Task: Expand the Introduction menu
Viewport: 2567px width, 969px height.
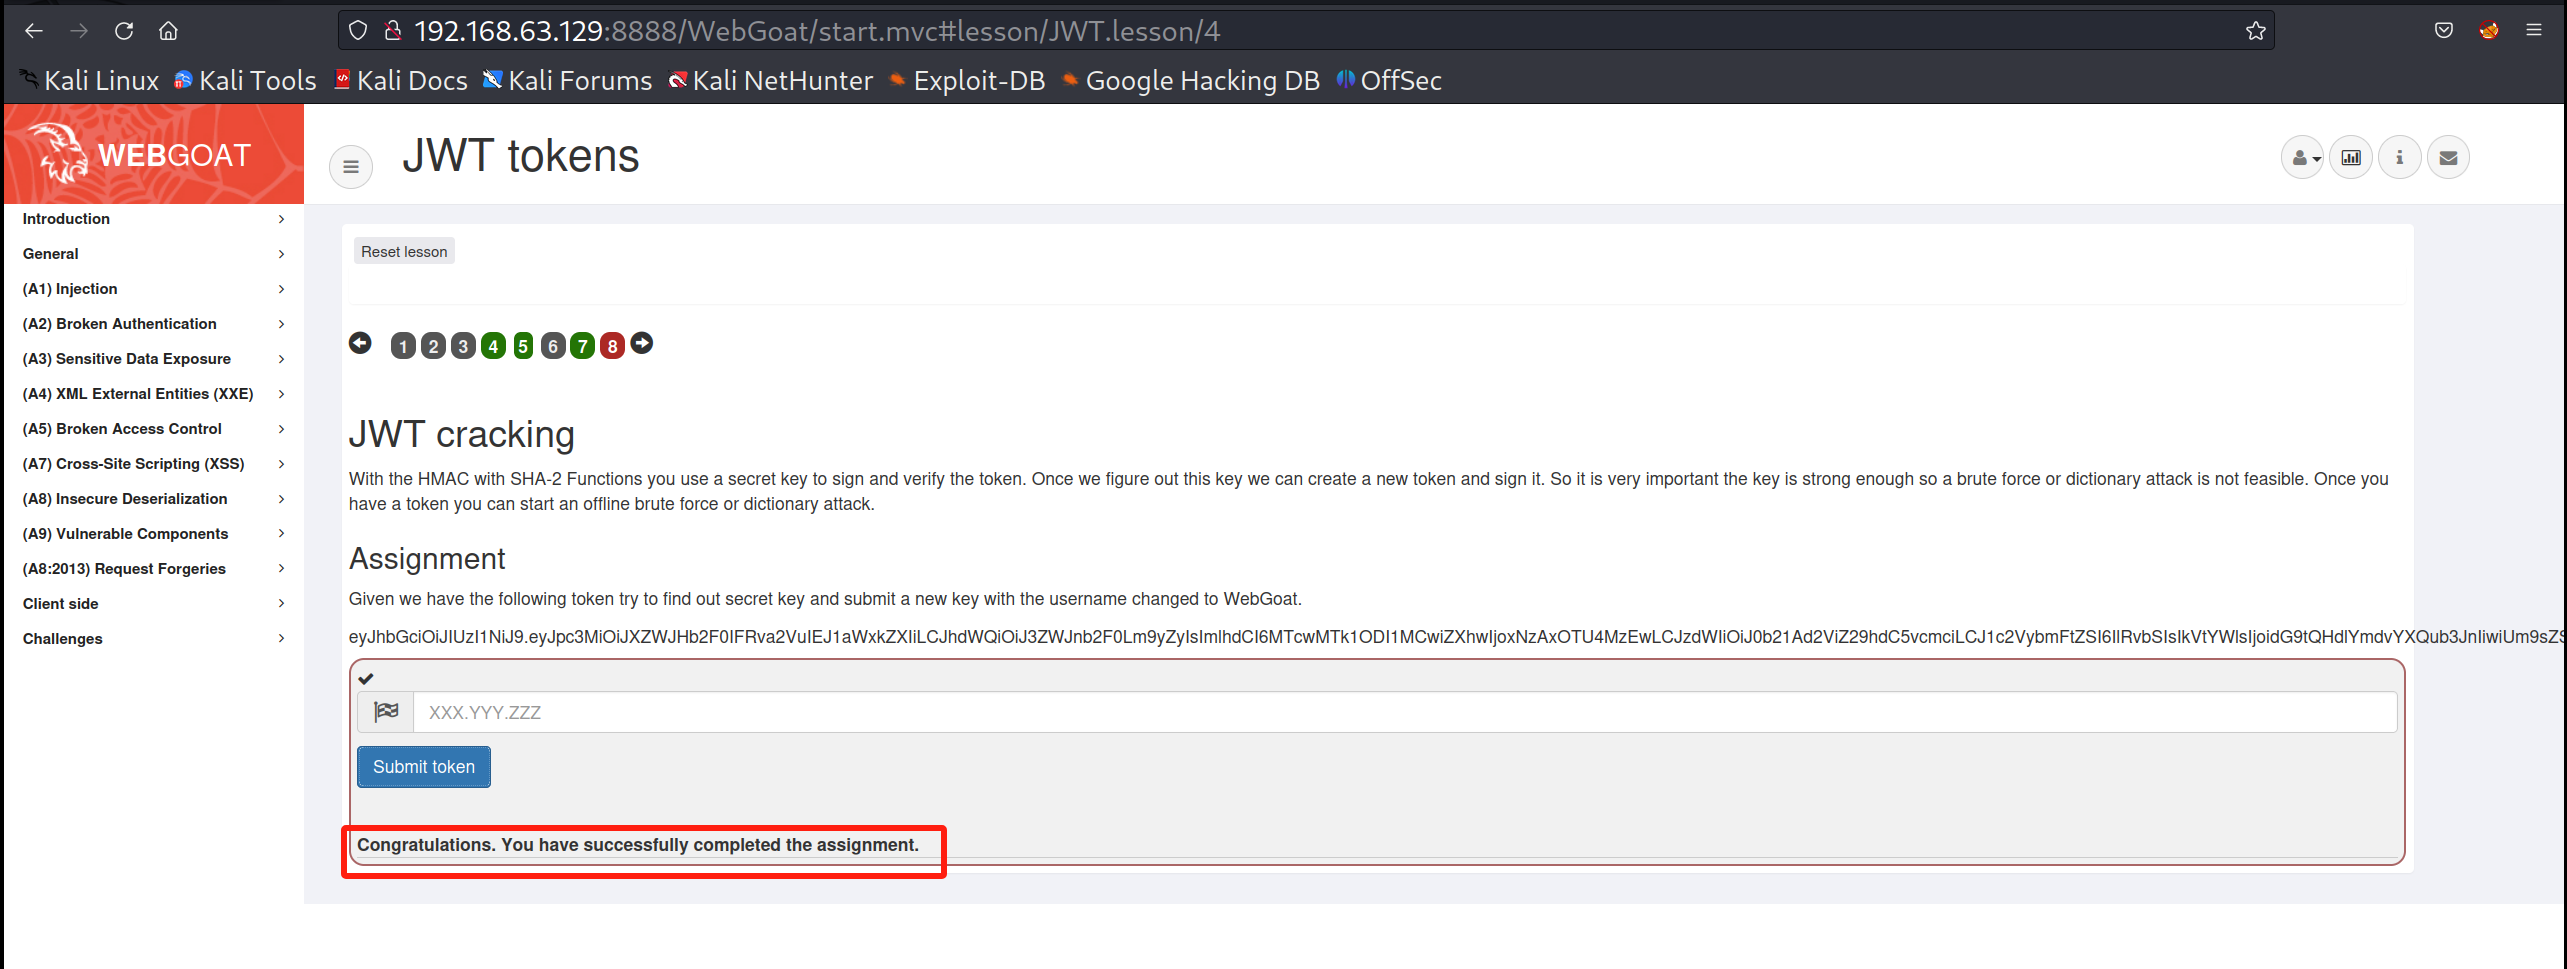Action: coord(153,219)
